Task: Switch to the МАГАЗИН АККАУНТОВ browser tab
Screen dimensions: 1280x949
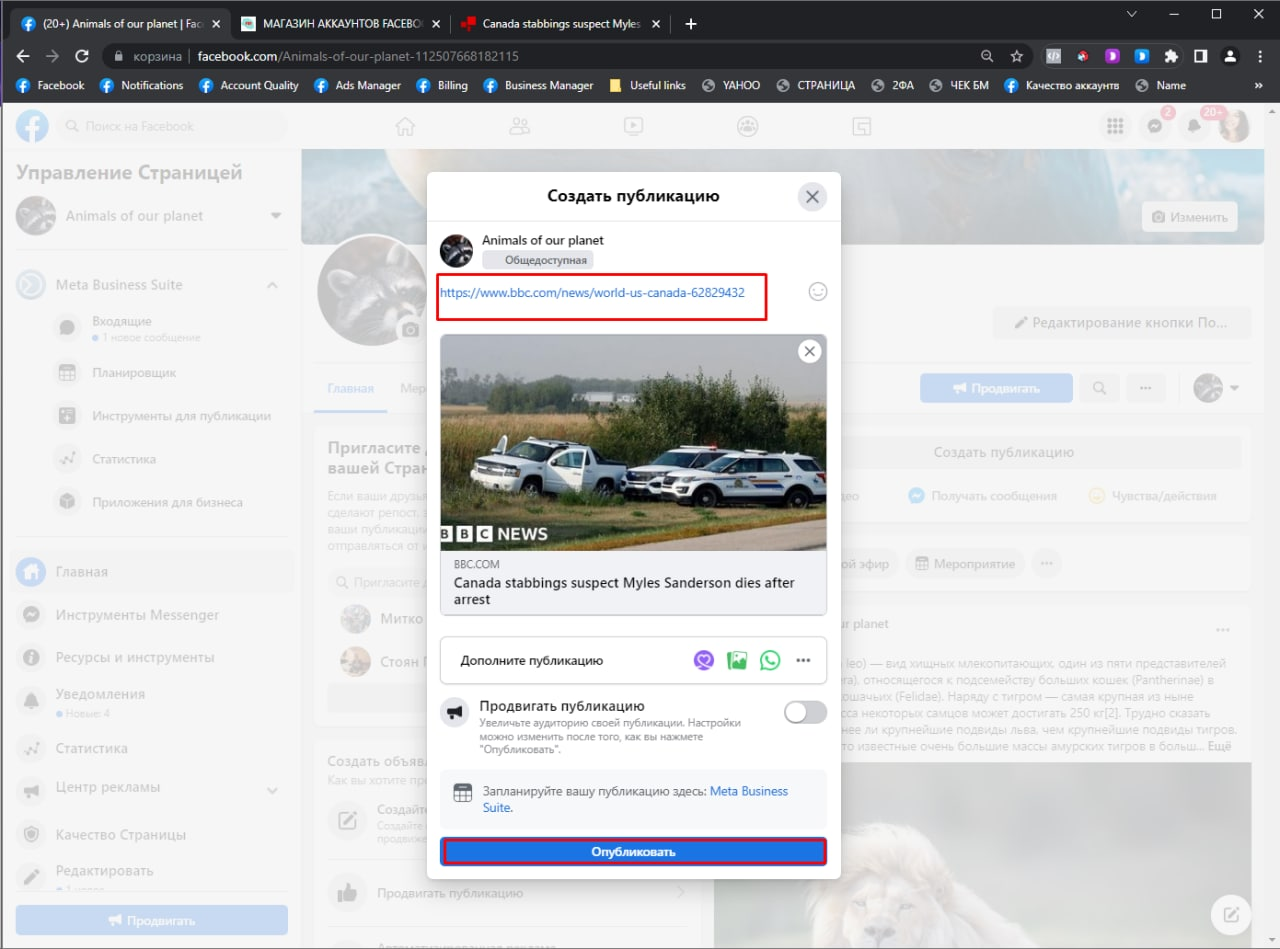Action: (x=339, y=24)
